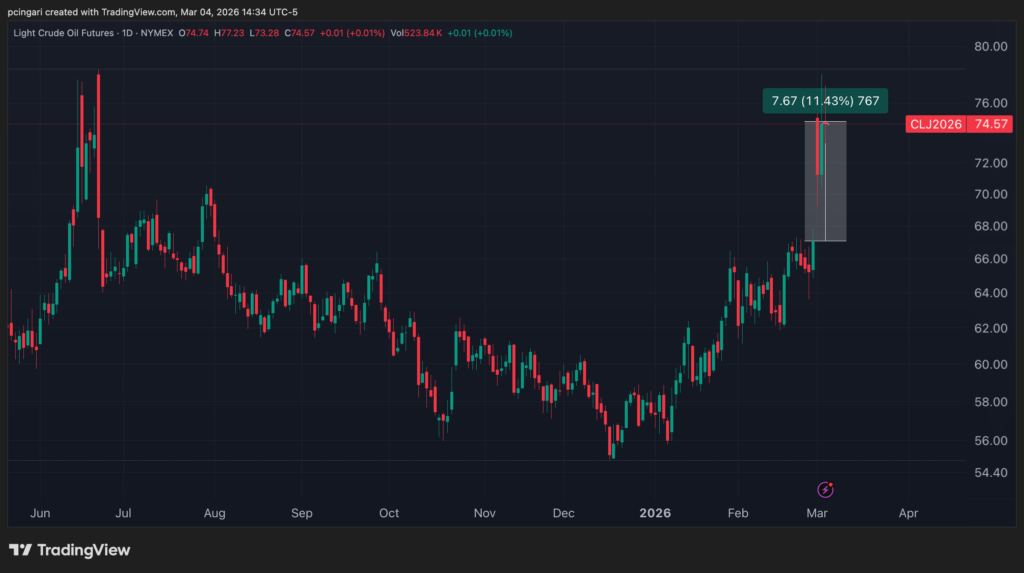This screenshot has height=573, width=1024.
Task: Click the Nov label on time axis
Action: pos(485,514)
